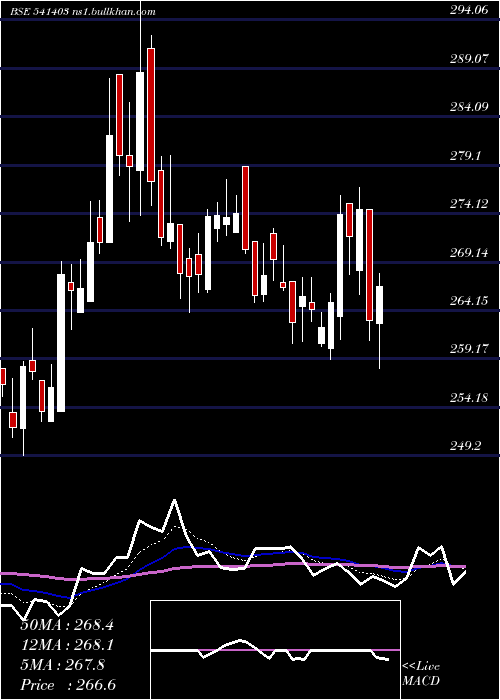This screenshot has height=700, width=500.
Task: Click the 289.07 price axis label
Action: click(469, 59)
